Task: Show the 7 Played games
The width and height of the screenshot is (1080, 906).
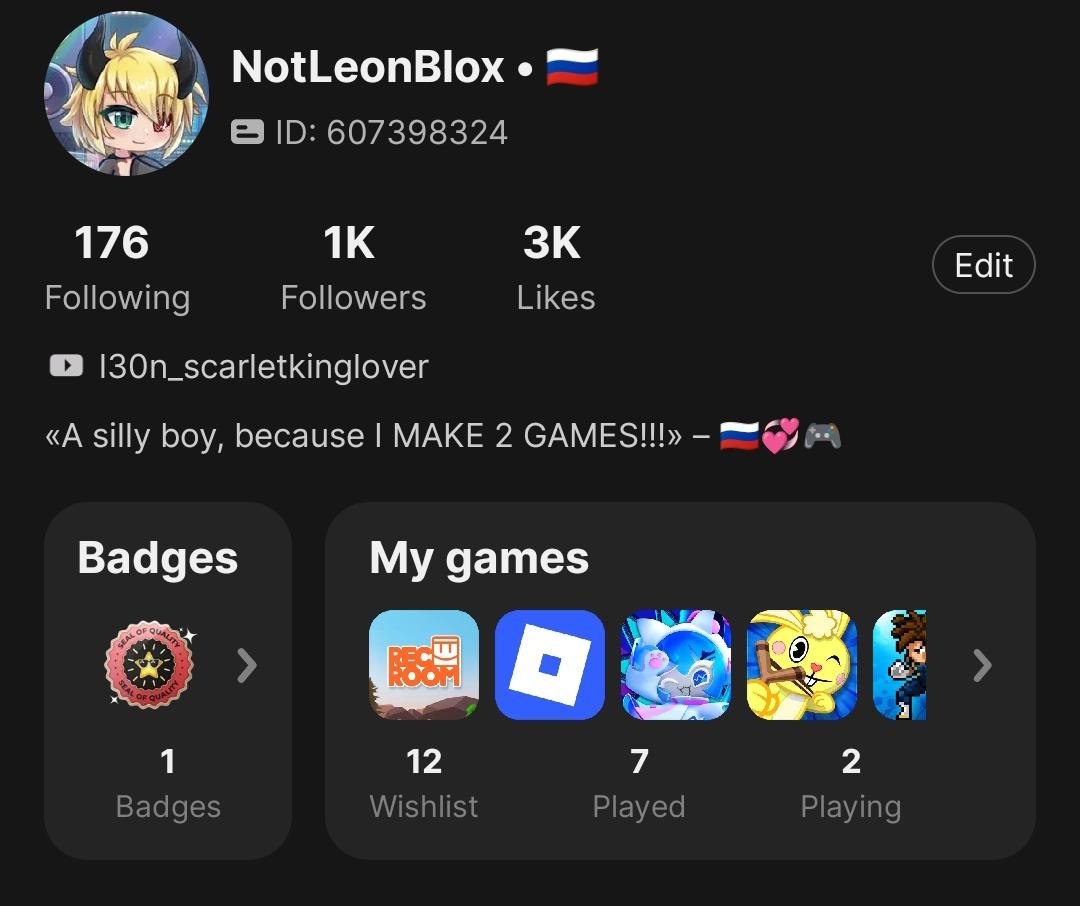Action: click(639, 782)
